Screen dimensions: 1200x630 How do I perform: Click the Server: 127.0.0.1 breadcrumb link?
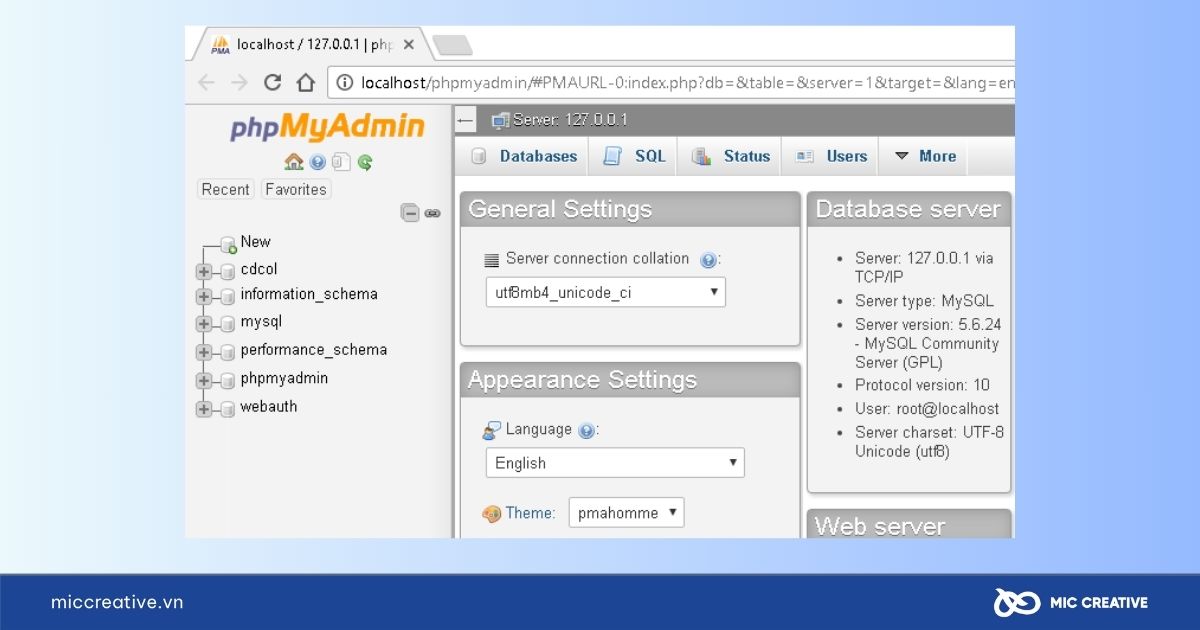pyautogui.click(x=570, y=120)
